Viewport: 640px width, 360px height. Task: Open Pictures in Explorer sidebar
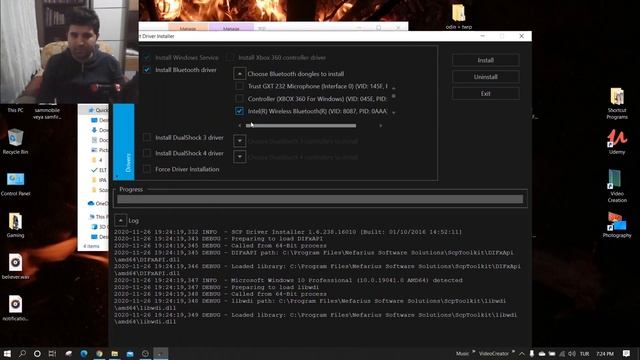coord(100,150)
